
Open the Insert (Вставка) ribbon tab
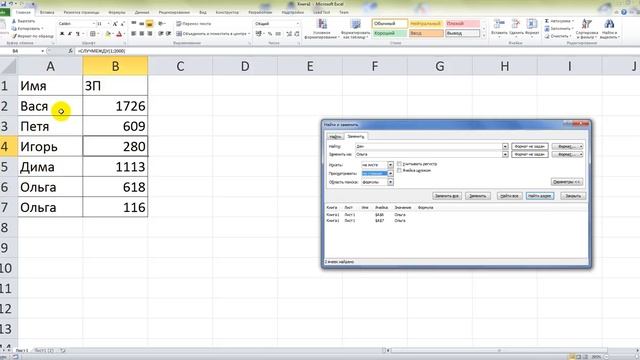[x=47, y=13]
